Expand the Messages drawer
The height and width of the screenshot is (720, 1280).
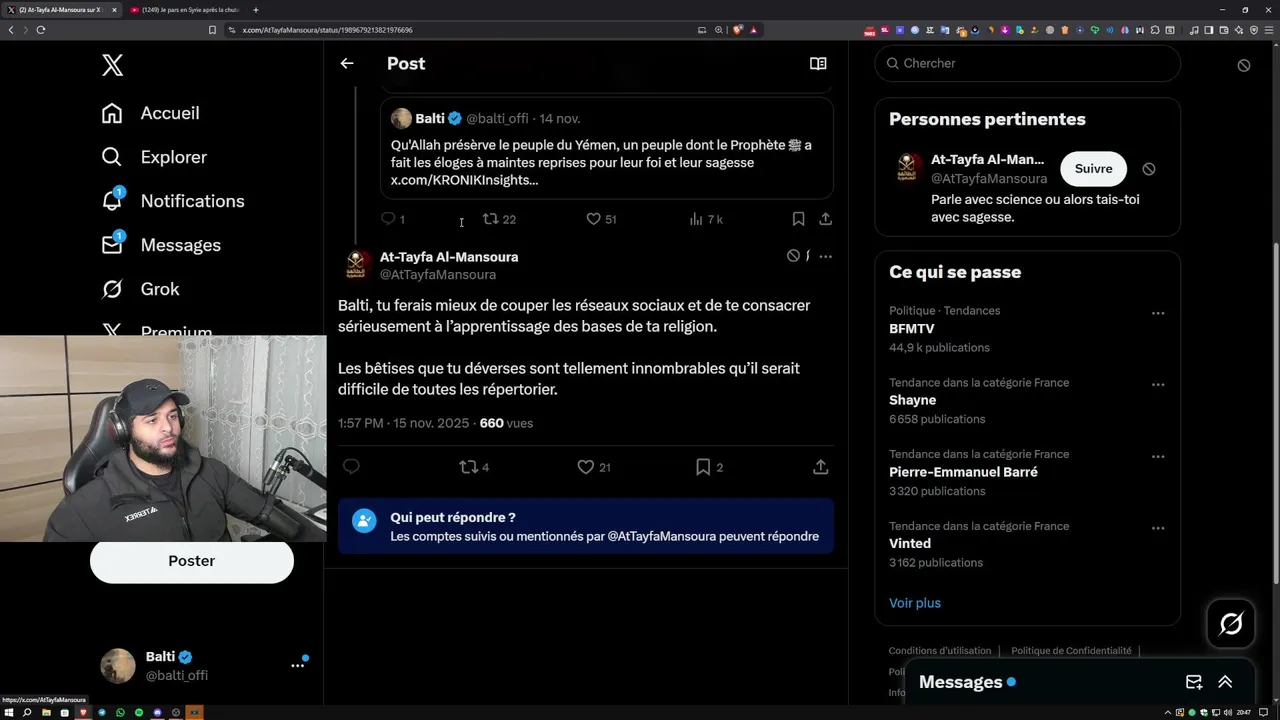coord(1225,682)
